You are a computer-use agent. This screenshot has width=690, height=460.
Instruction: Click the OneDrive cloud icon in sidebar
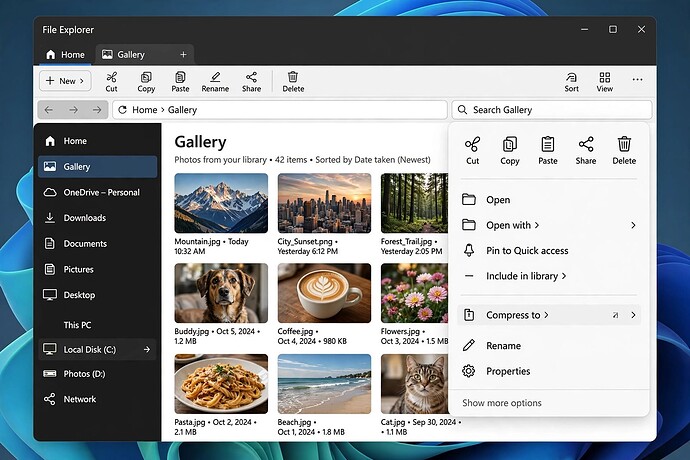tap(50, 192)
